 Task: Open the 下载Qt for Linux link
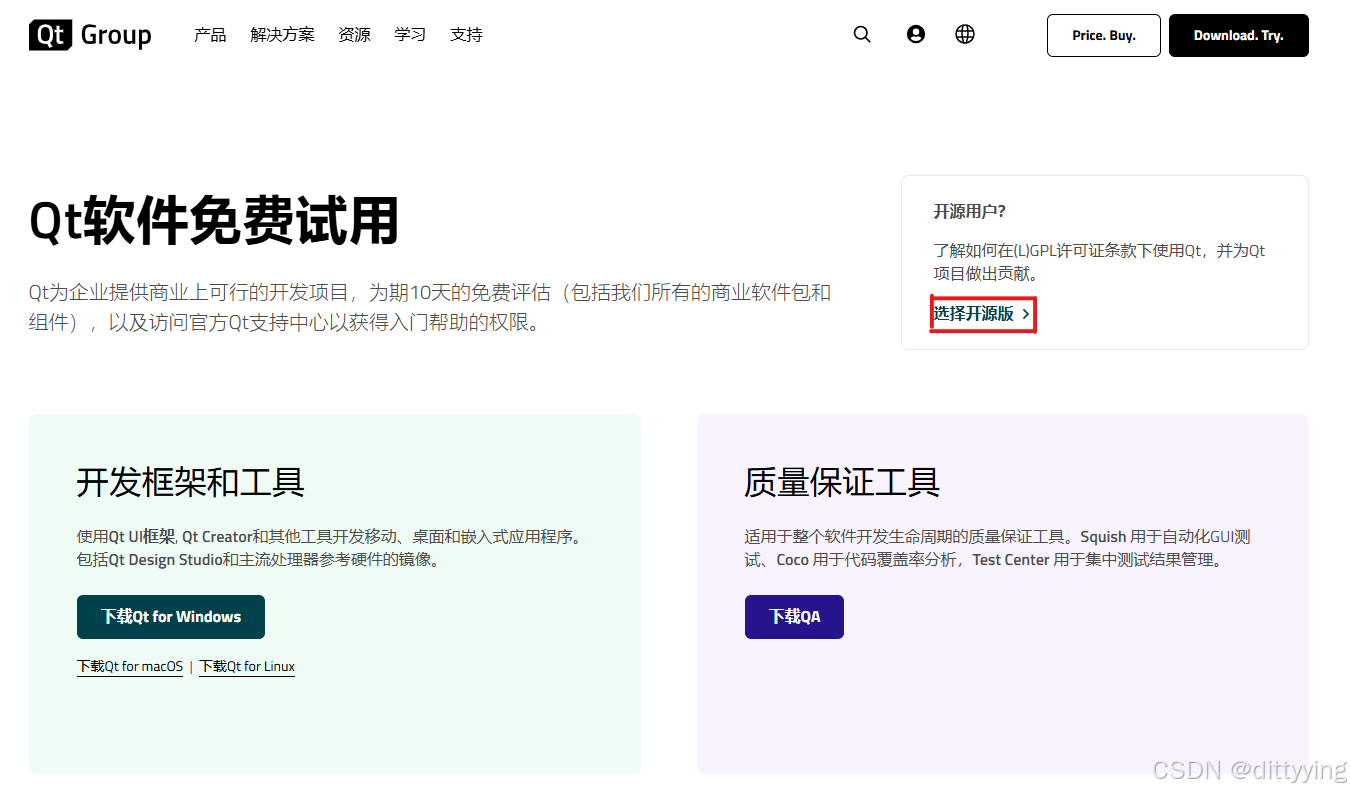tap(247, 666)
